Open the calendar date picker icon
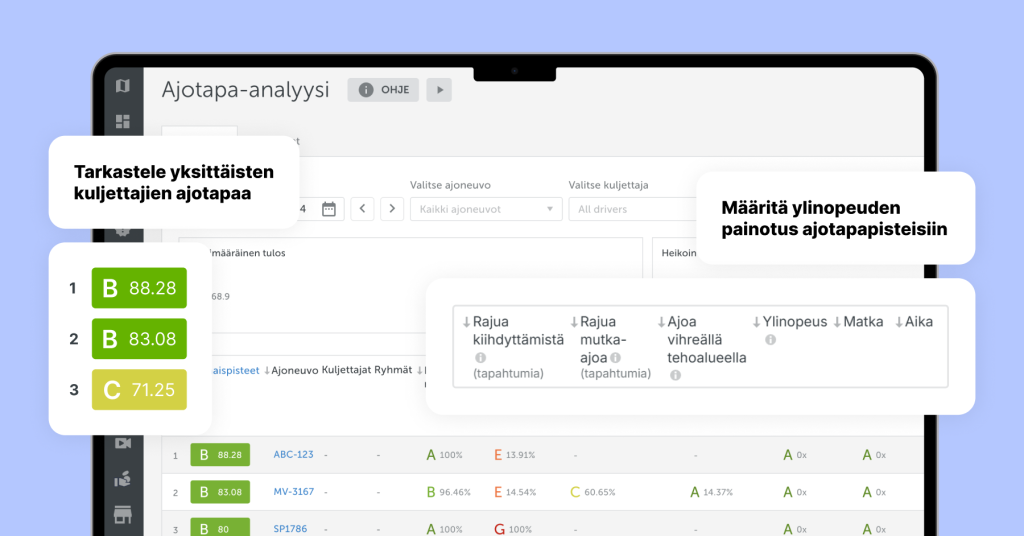This screenshot has height=536, width=1024. tap(329, 209)
